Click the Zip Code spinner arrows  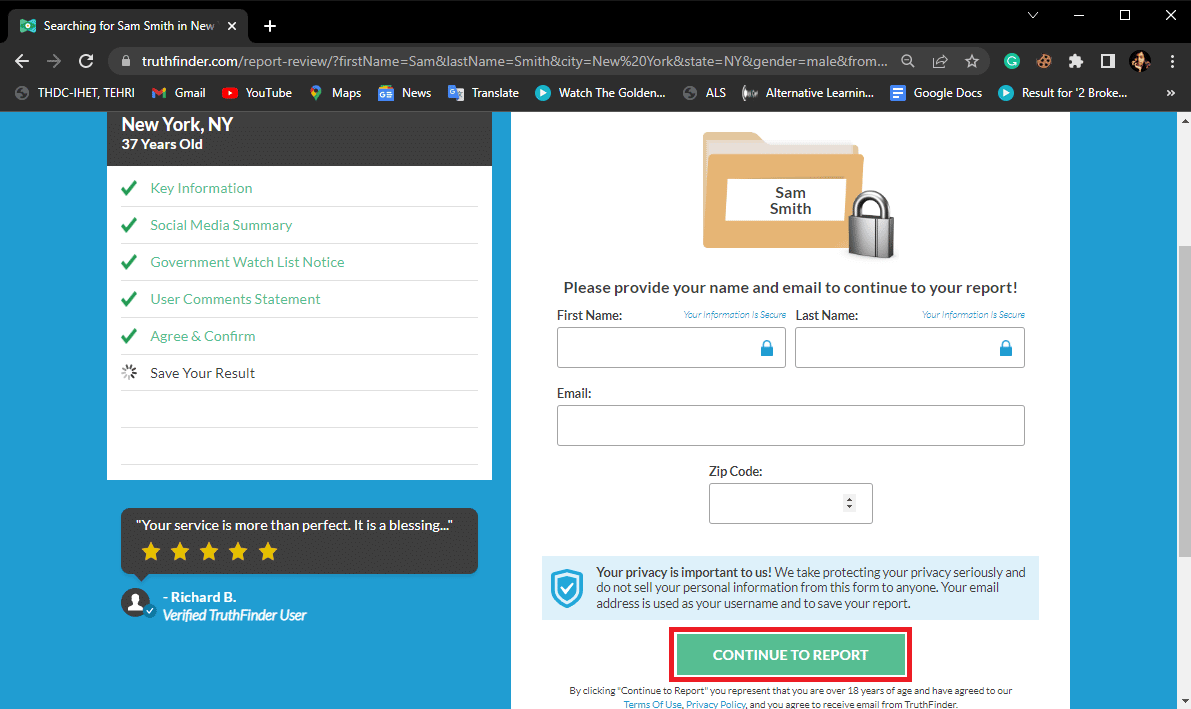[849, 503]
